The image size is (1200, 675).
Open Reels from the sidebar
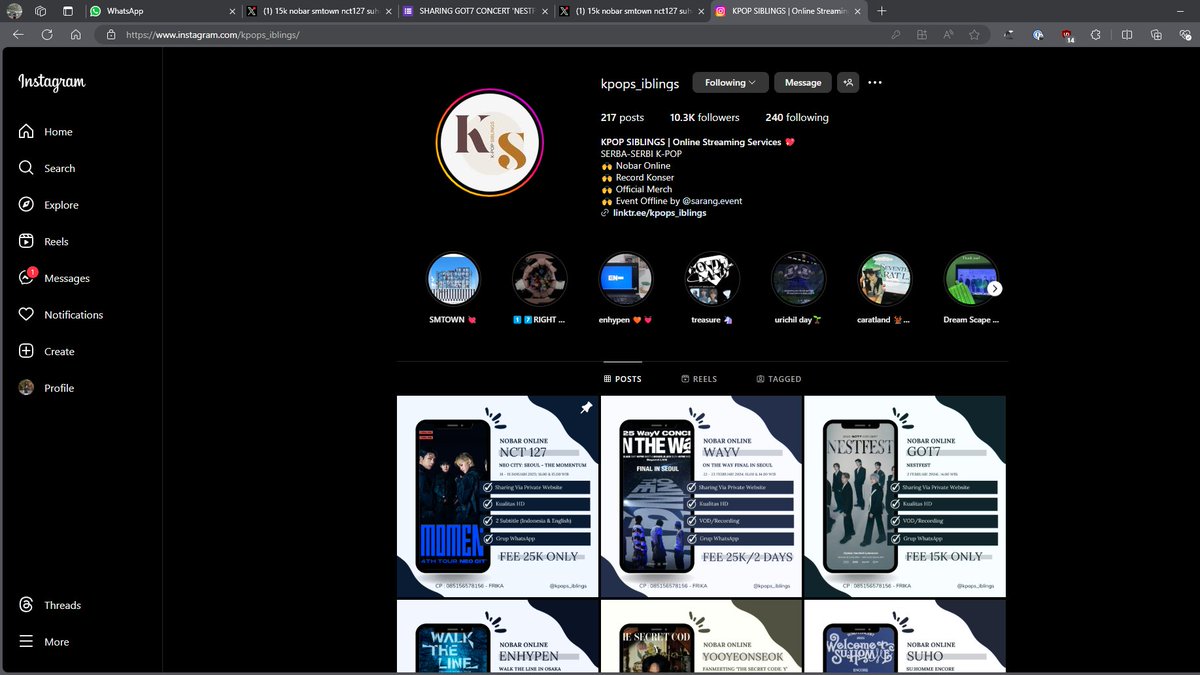pos(43,241)
